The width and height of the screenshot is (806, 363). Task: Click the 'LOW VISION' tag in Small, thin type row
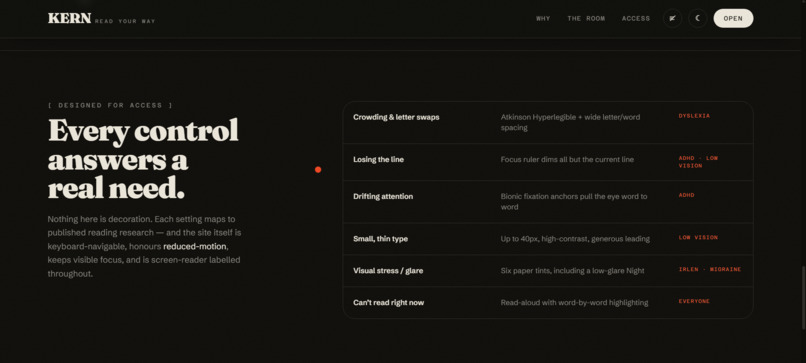pyautogui.click(x=699, y=238)
